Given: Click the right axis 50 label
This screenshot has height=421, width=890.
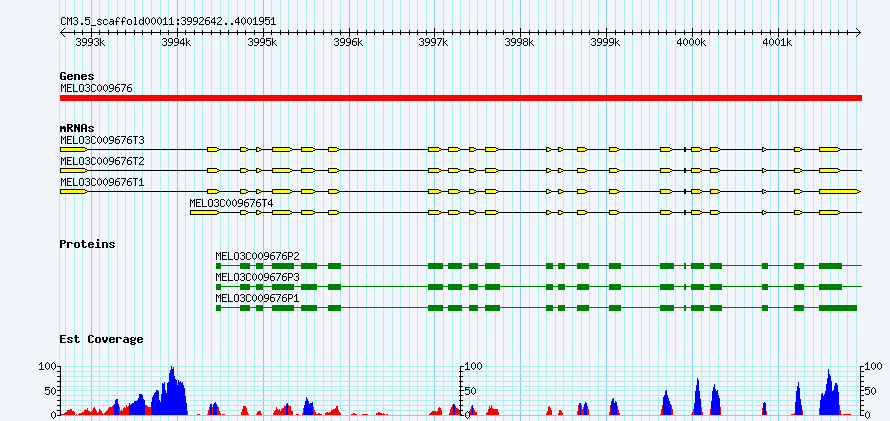Looking at the screenshot, I should 871,391.
